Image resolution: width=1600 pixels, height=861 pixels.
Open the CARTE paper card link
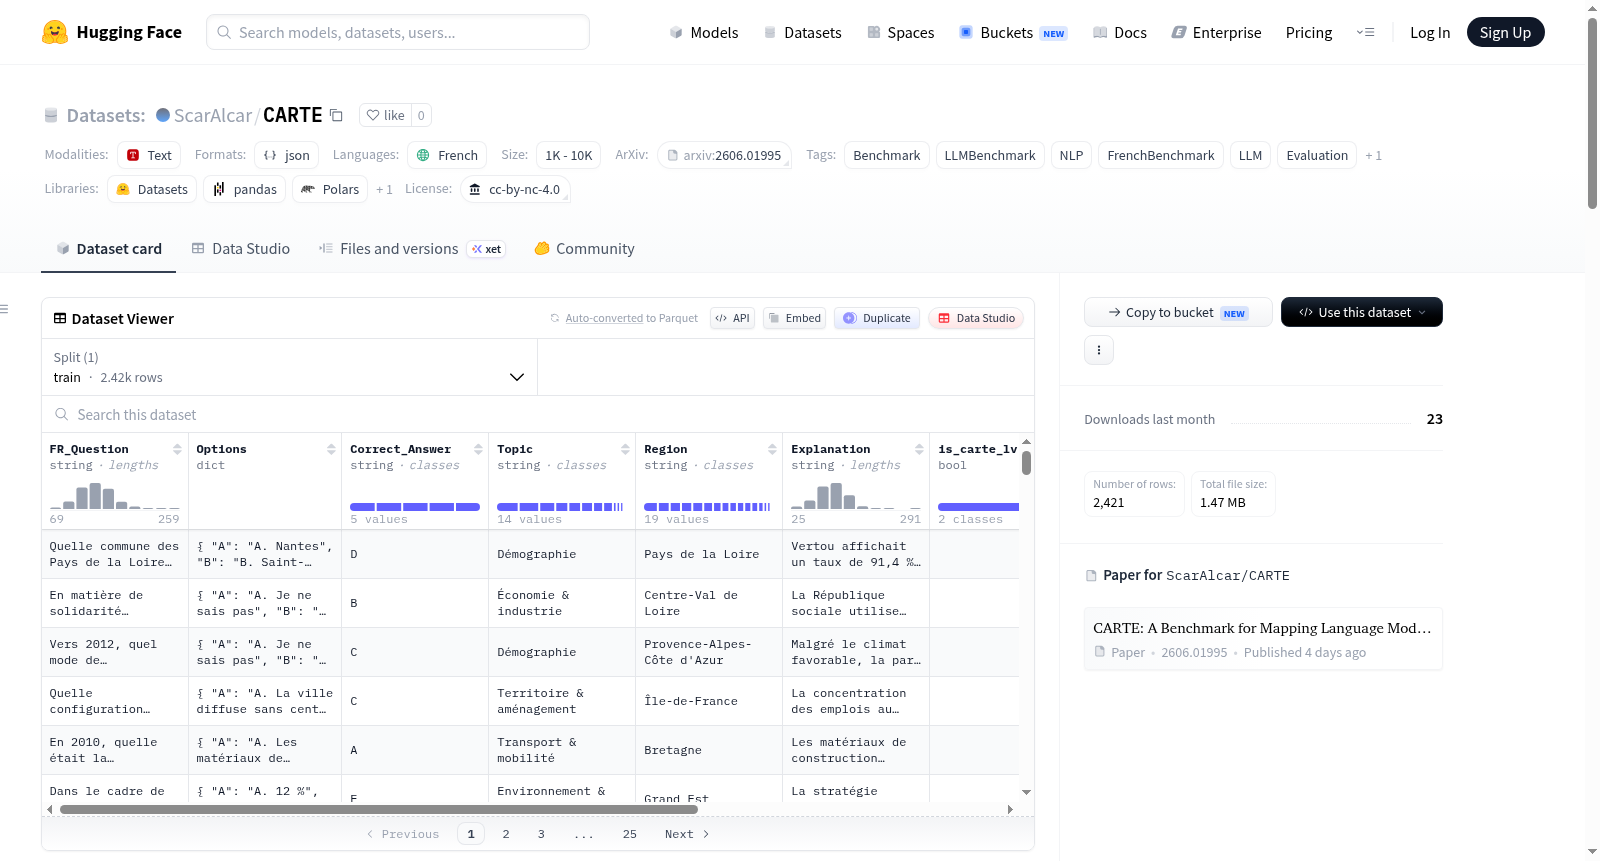1263,639
